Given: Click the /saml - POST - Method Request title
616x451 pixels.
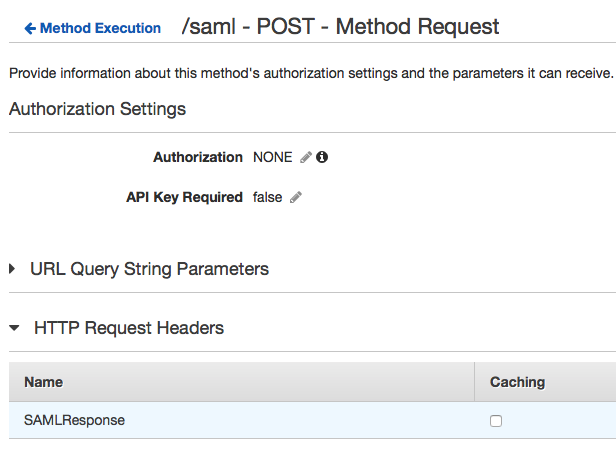Looking at the screenshot, I should pos(340,28).
